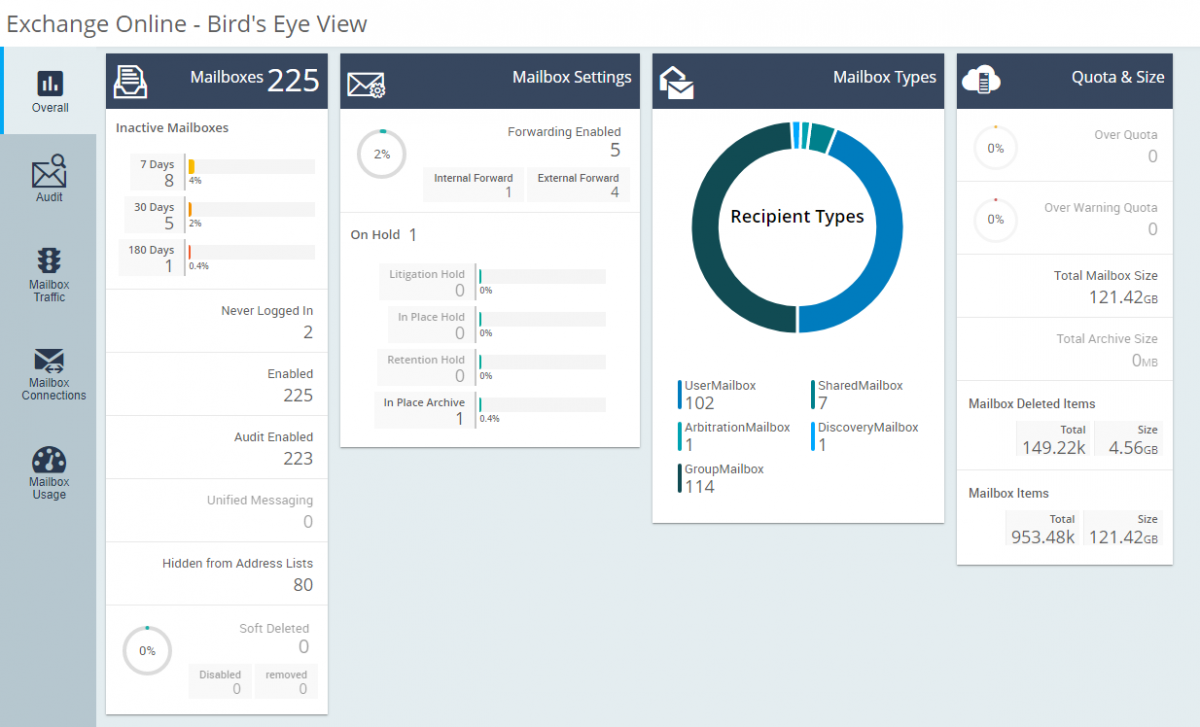Click the 180 Days inactive count 1
The image size is (1200, 727).
pos(169,266)
